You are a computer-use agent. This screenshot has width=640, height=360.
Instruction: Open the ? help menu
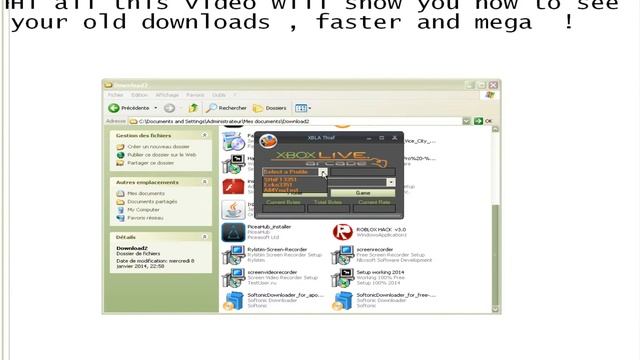tap(235, 95)
